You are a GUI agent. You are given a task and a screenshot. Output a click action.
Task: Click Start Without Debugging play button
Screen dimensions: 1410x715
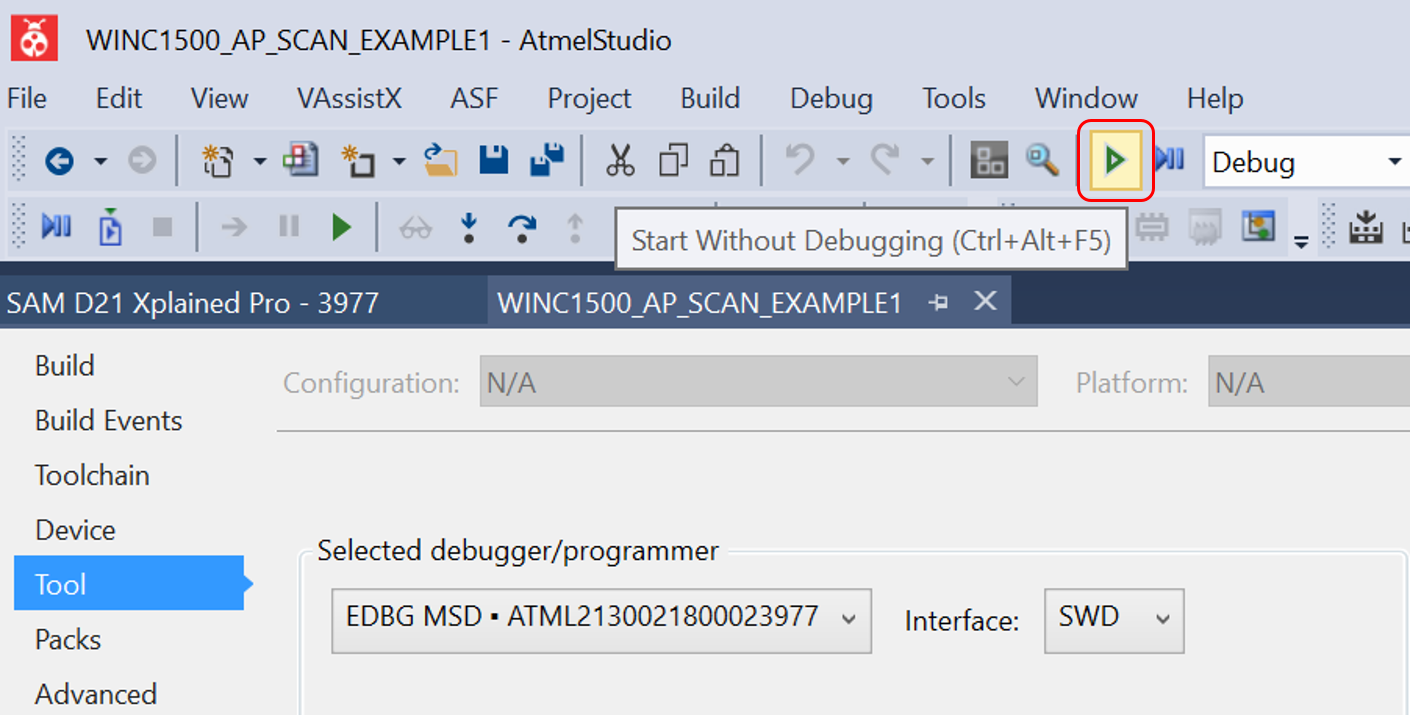[1115, 160]
